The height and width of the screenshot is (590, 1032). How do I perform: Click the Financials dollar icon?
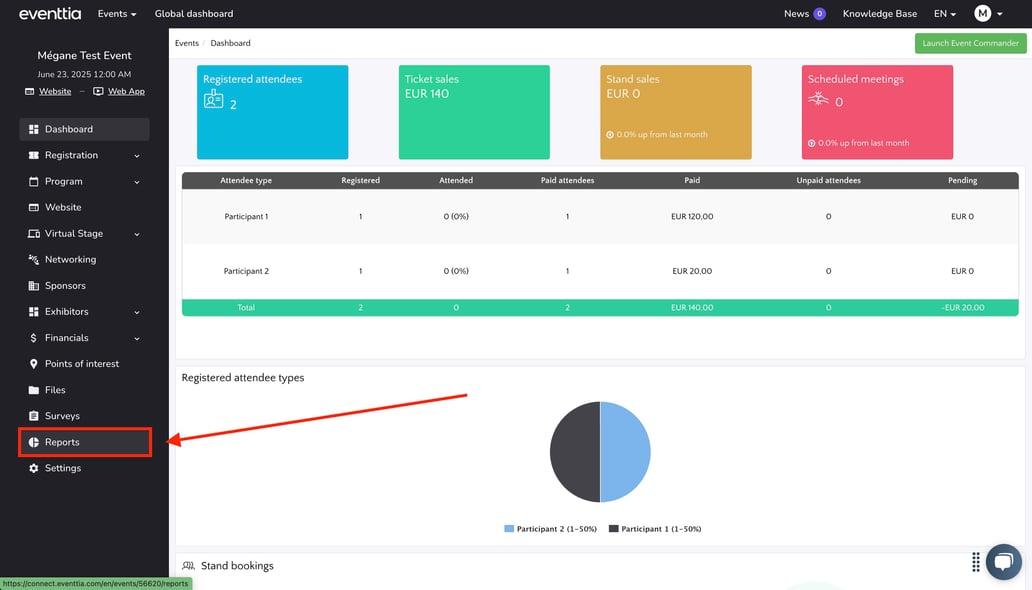click(x=34, y=338)
